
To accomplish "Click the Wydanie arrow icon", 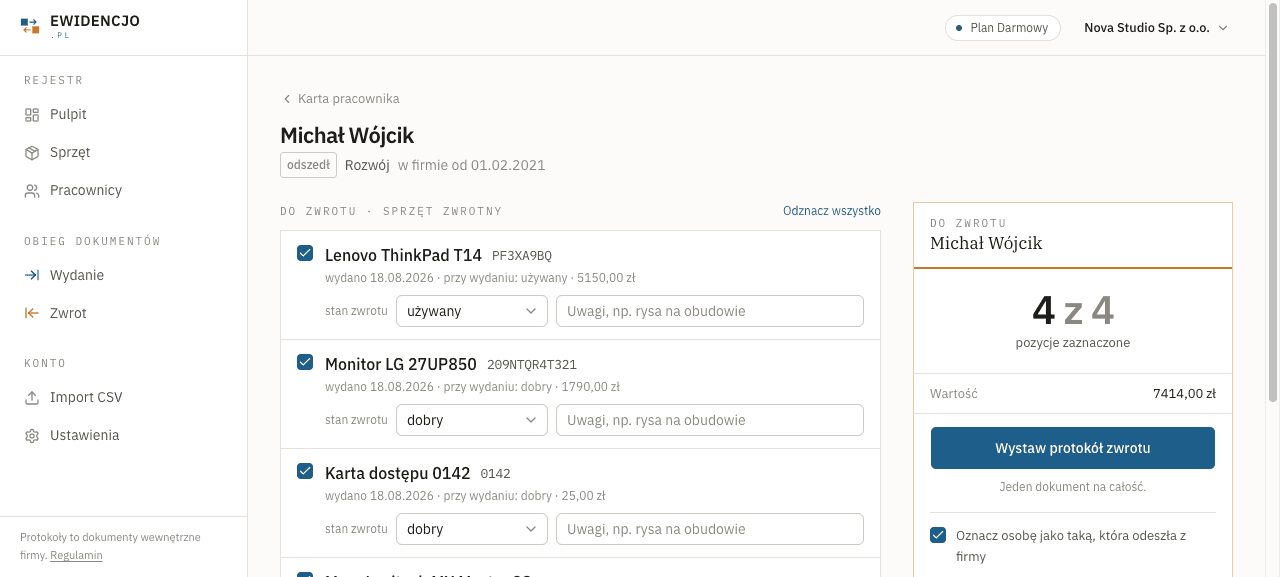I will (32, 276).
